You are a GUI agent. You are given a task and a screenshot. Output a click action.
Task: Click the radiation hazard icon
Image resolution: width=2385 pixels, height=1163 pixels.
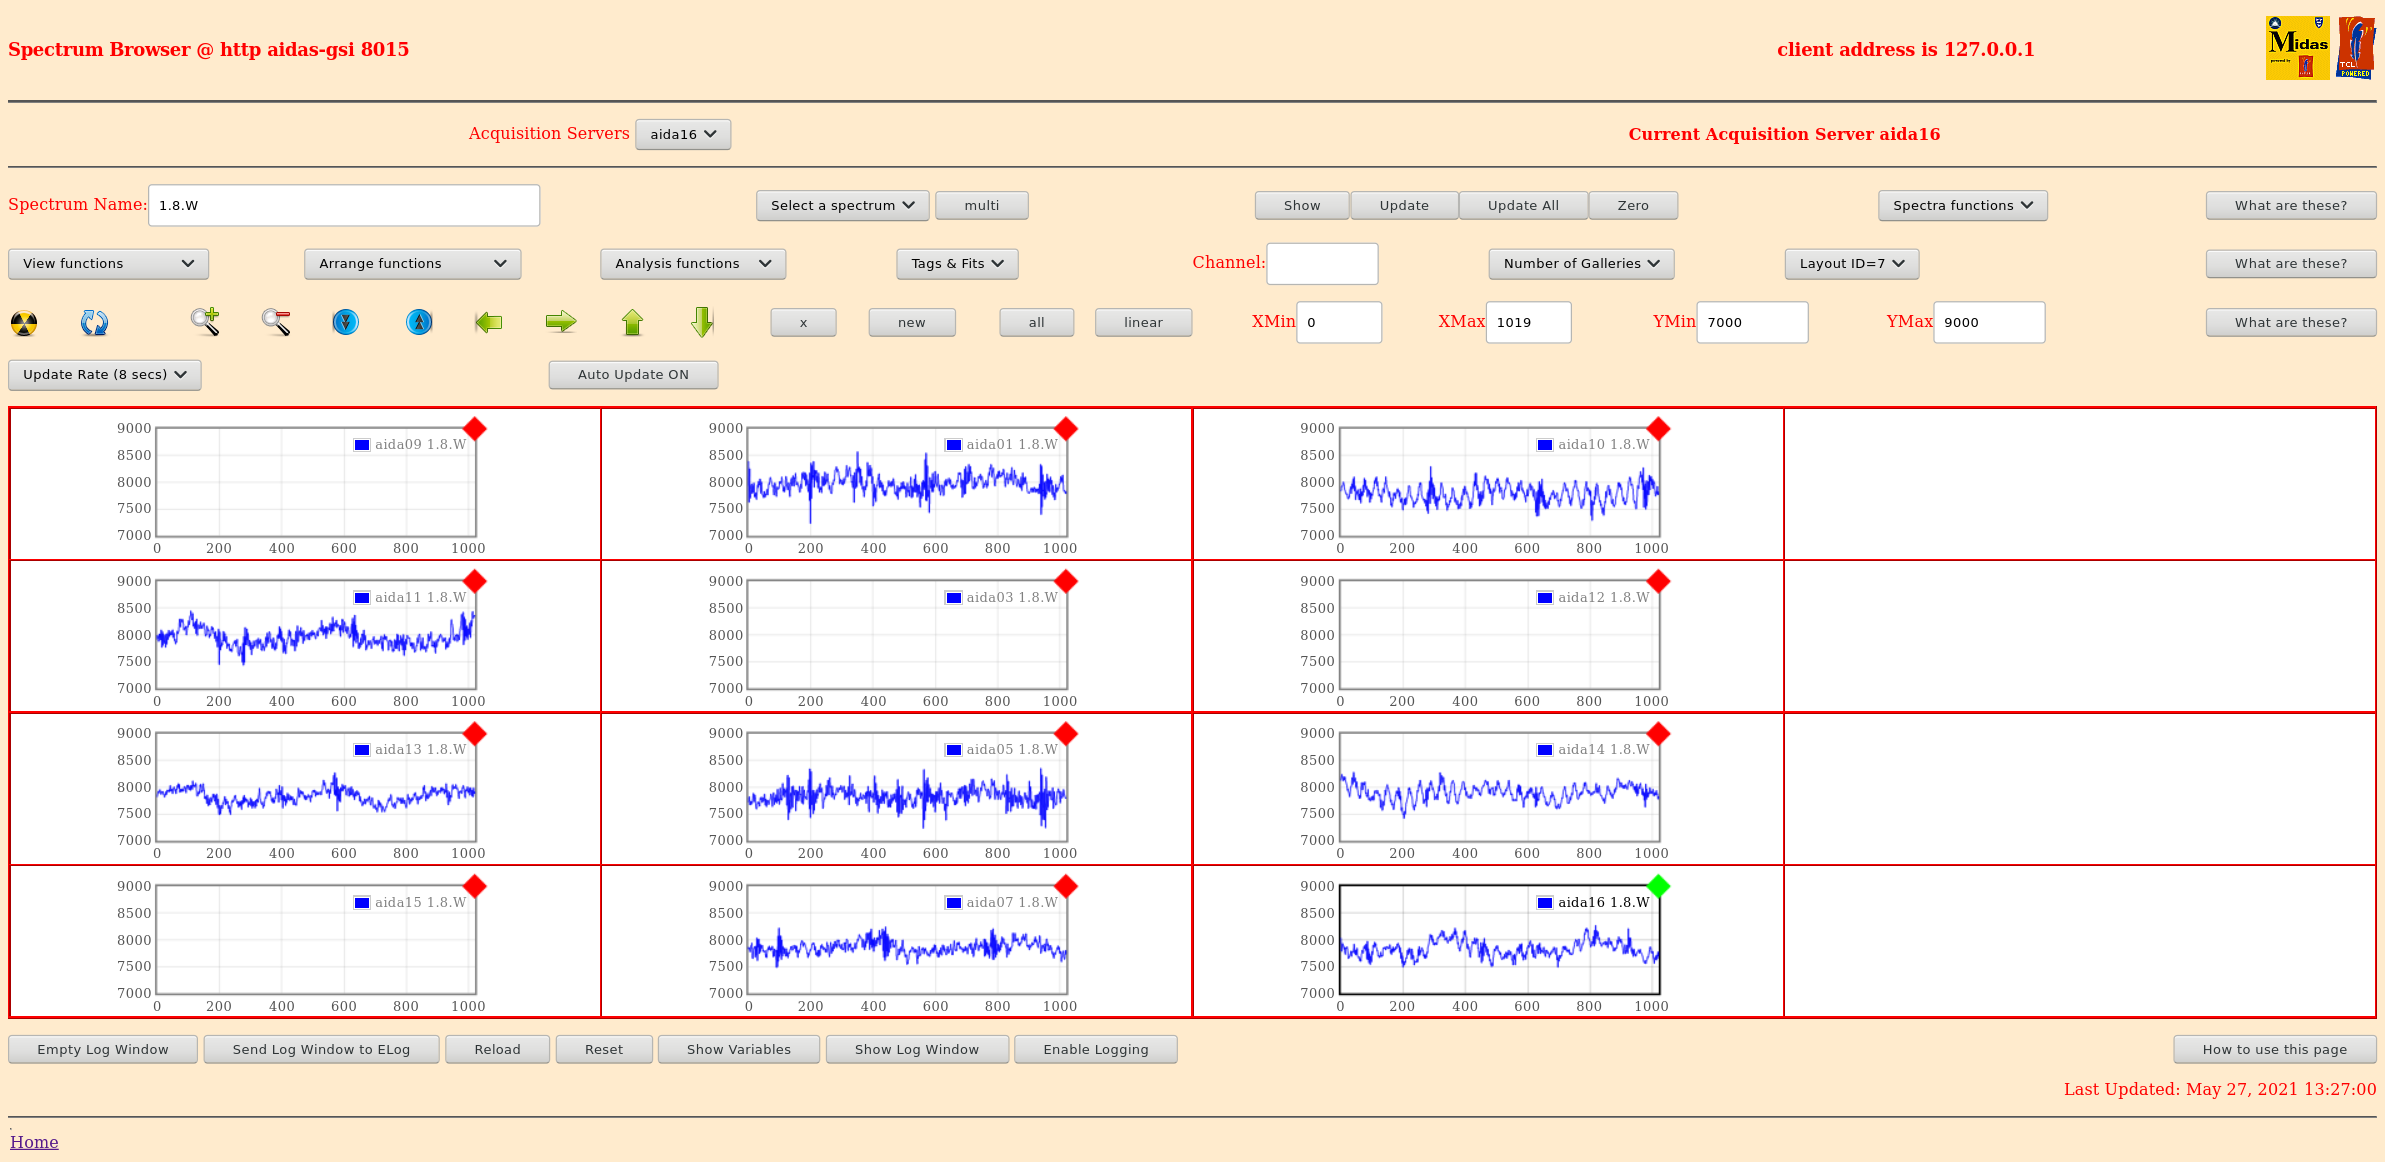(x=24, y=323)
